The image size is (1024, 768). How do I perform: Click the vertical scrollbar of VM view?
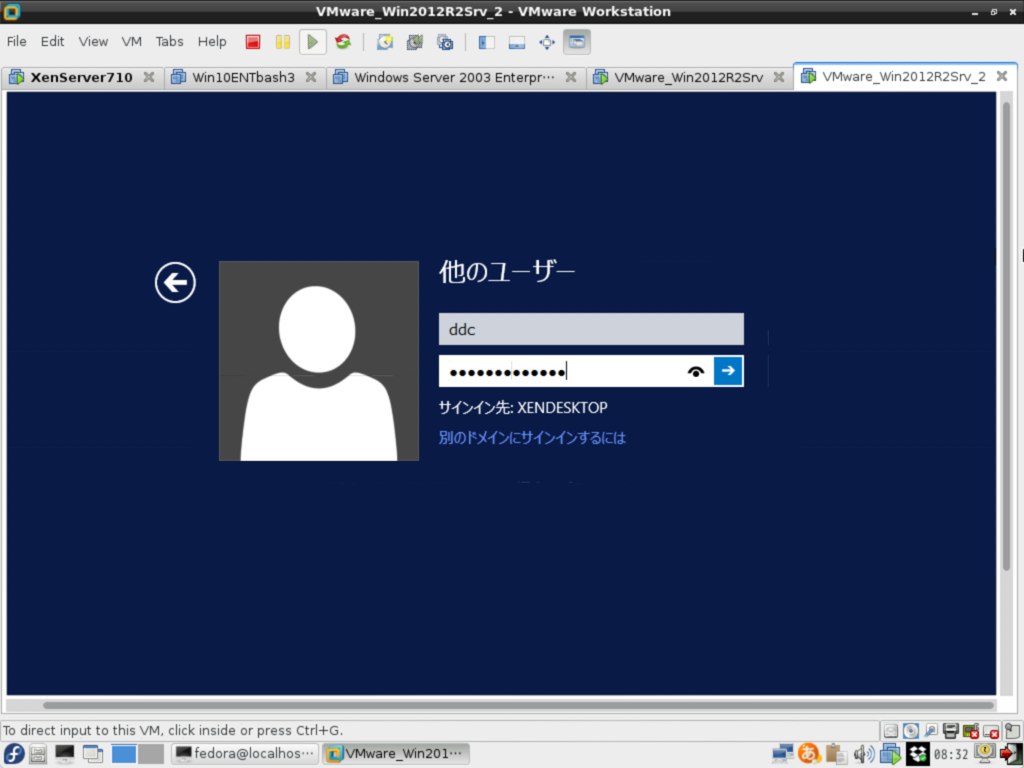[x=1006, y=336]
